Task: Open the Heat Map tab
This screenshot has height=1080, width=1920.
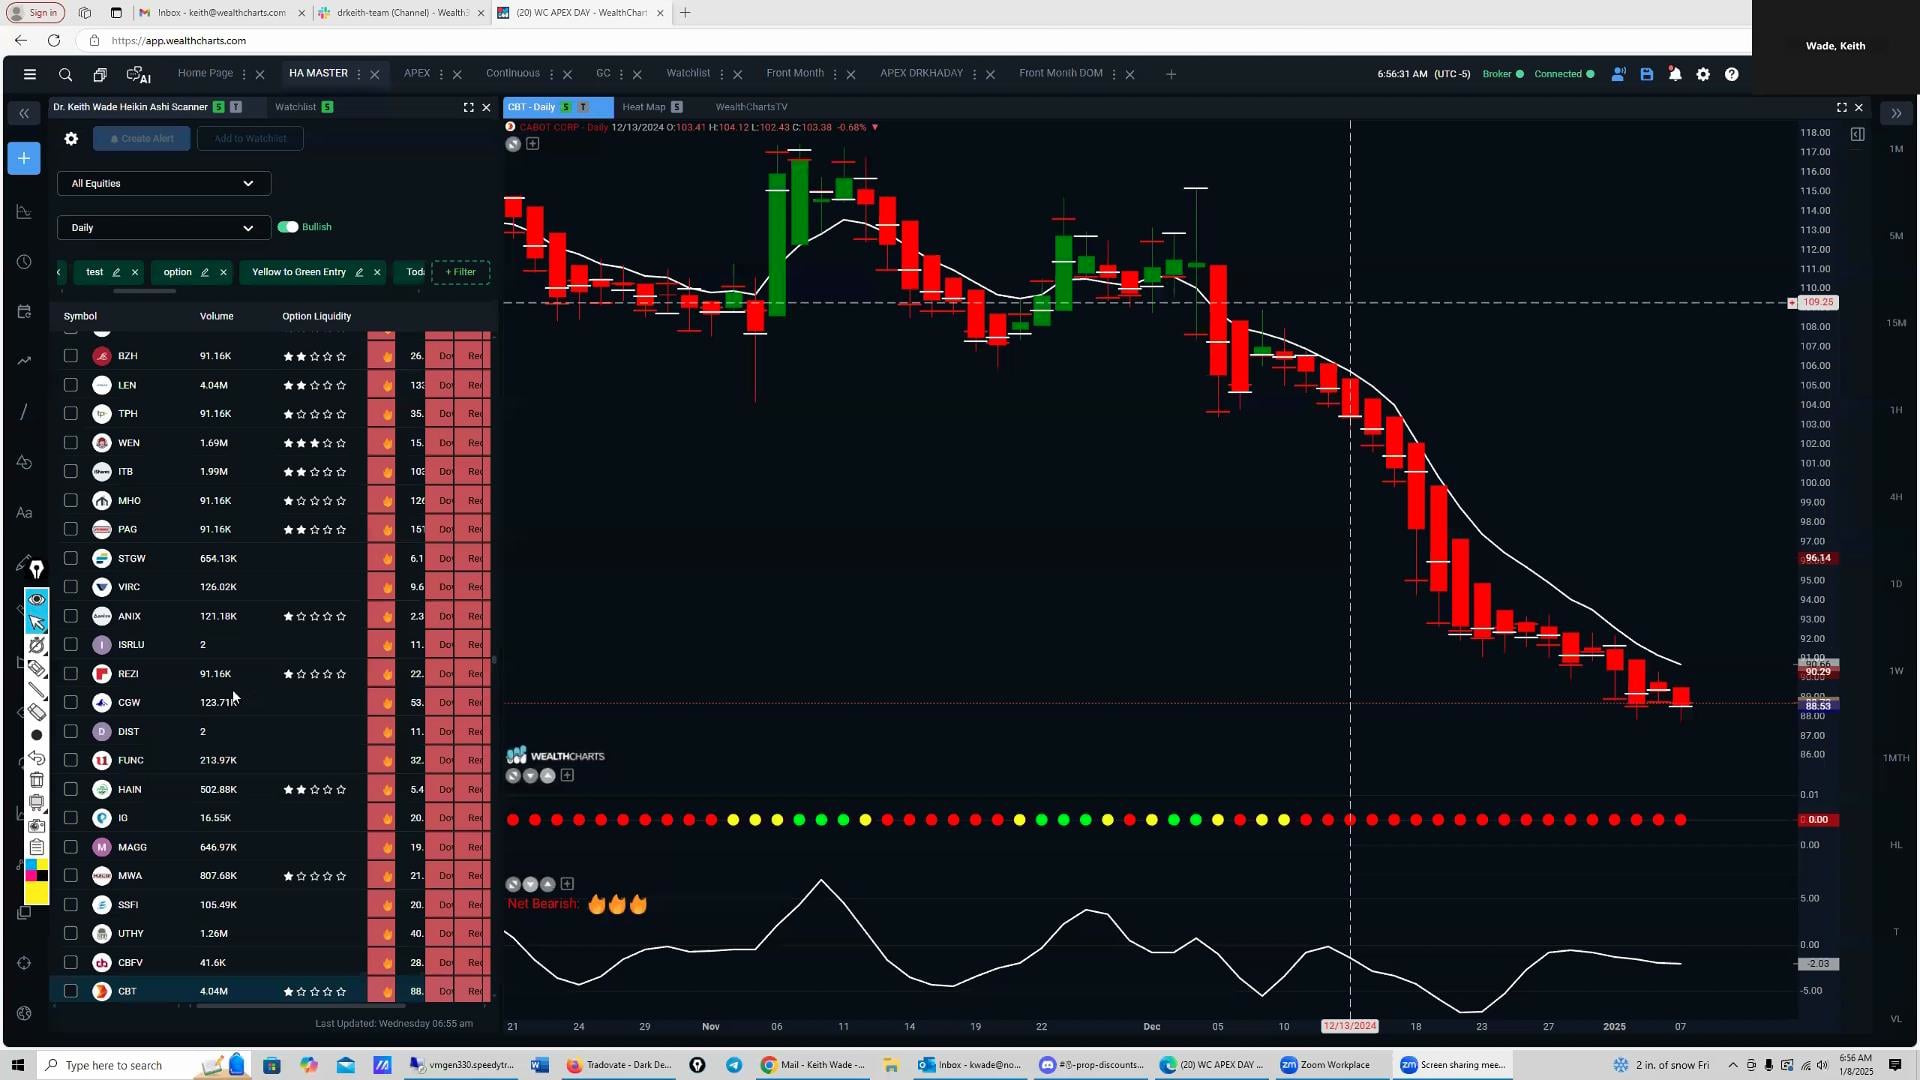Action: (643, 107)
